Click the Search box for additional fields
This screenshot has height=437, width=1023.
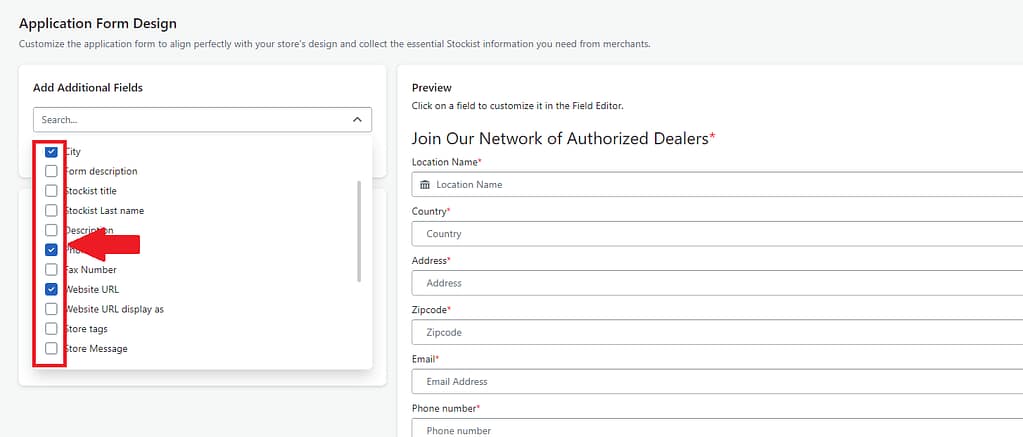[x=190, y=120]
